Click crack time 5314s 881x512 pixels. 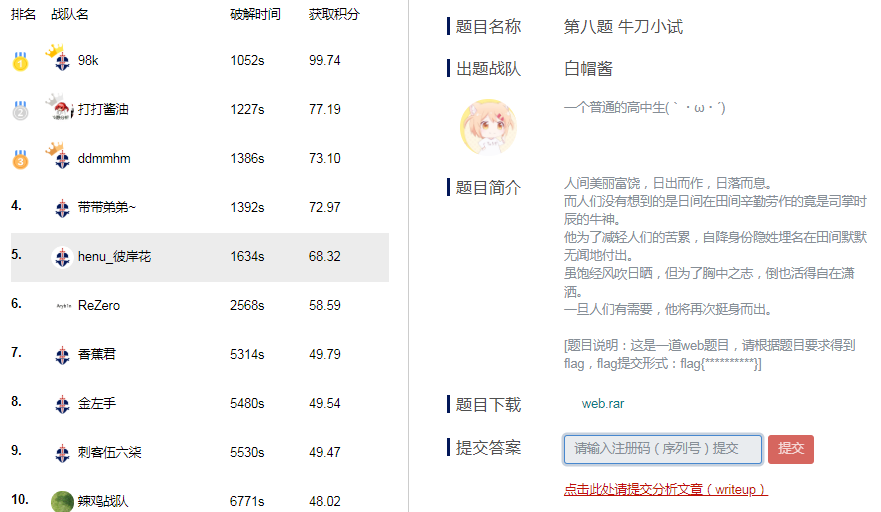click(247, 355)
